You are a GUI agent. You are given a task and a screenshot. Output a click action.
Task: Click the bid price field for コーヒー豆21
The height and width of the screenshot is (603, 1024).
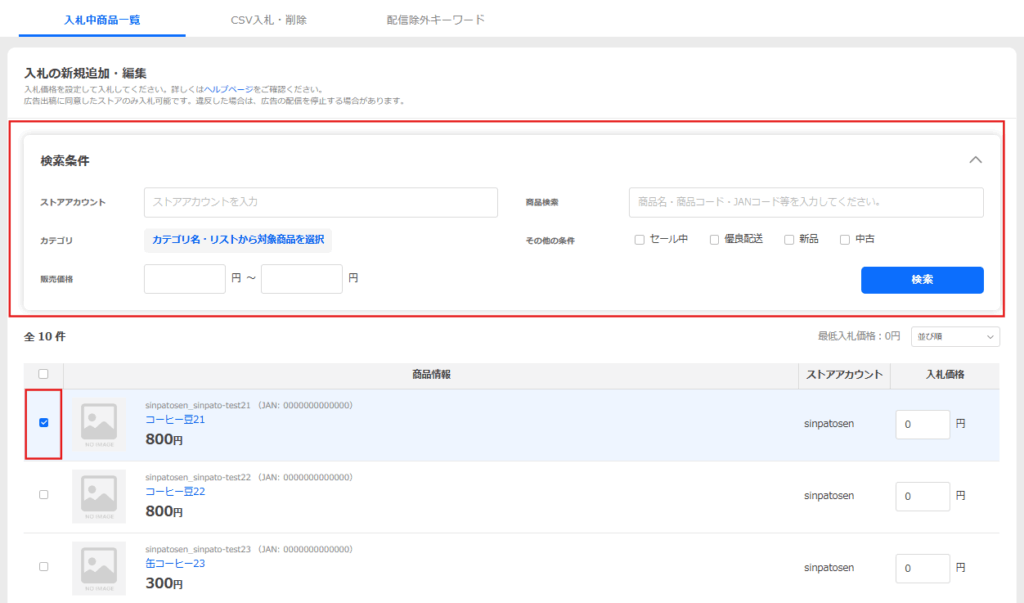[922, 424]
